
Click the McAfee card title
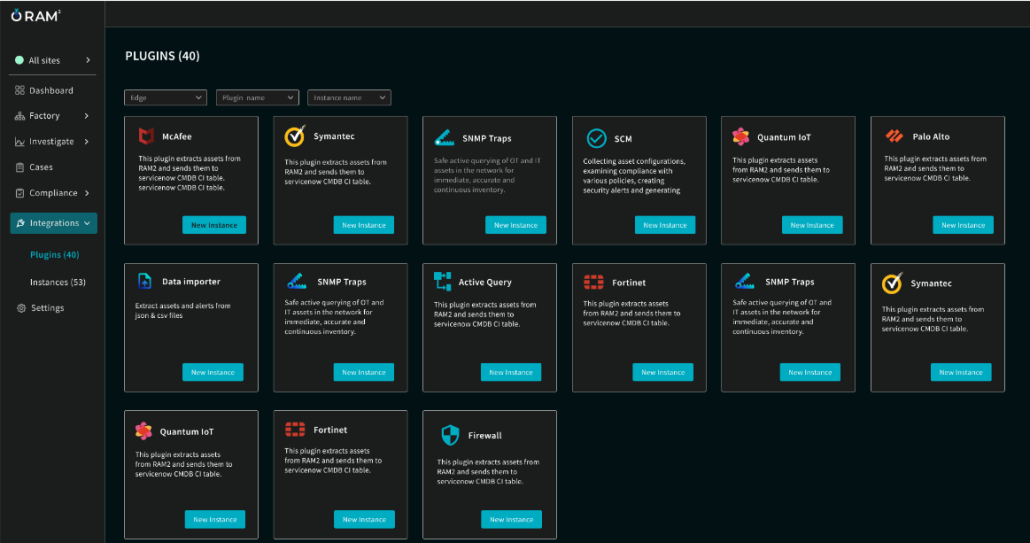point(177,137)
